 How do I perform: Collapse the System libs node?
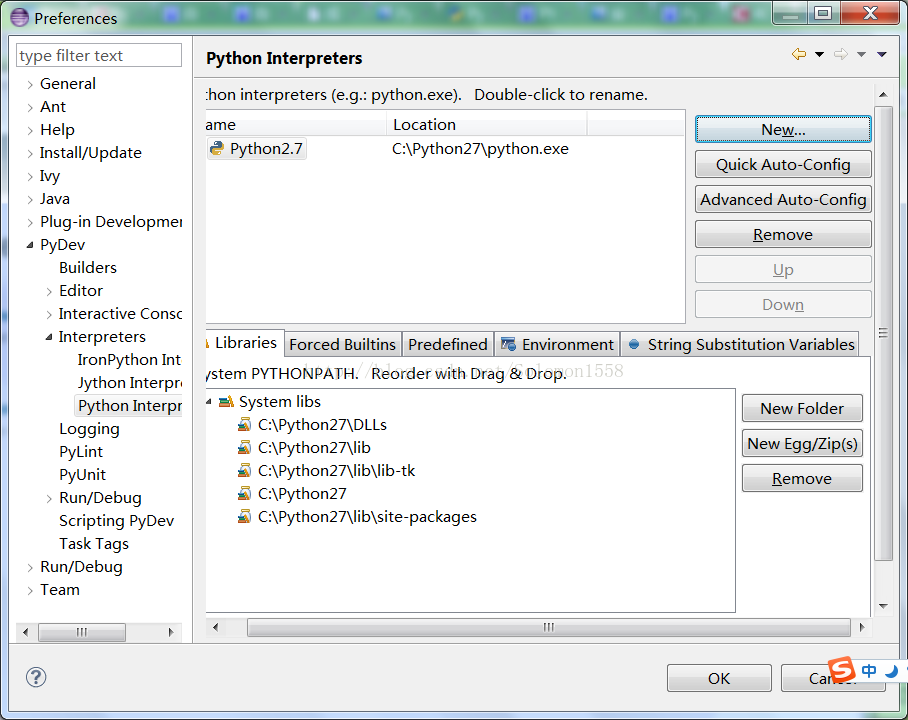[x=208, y=401]
